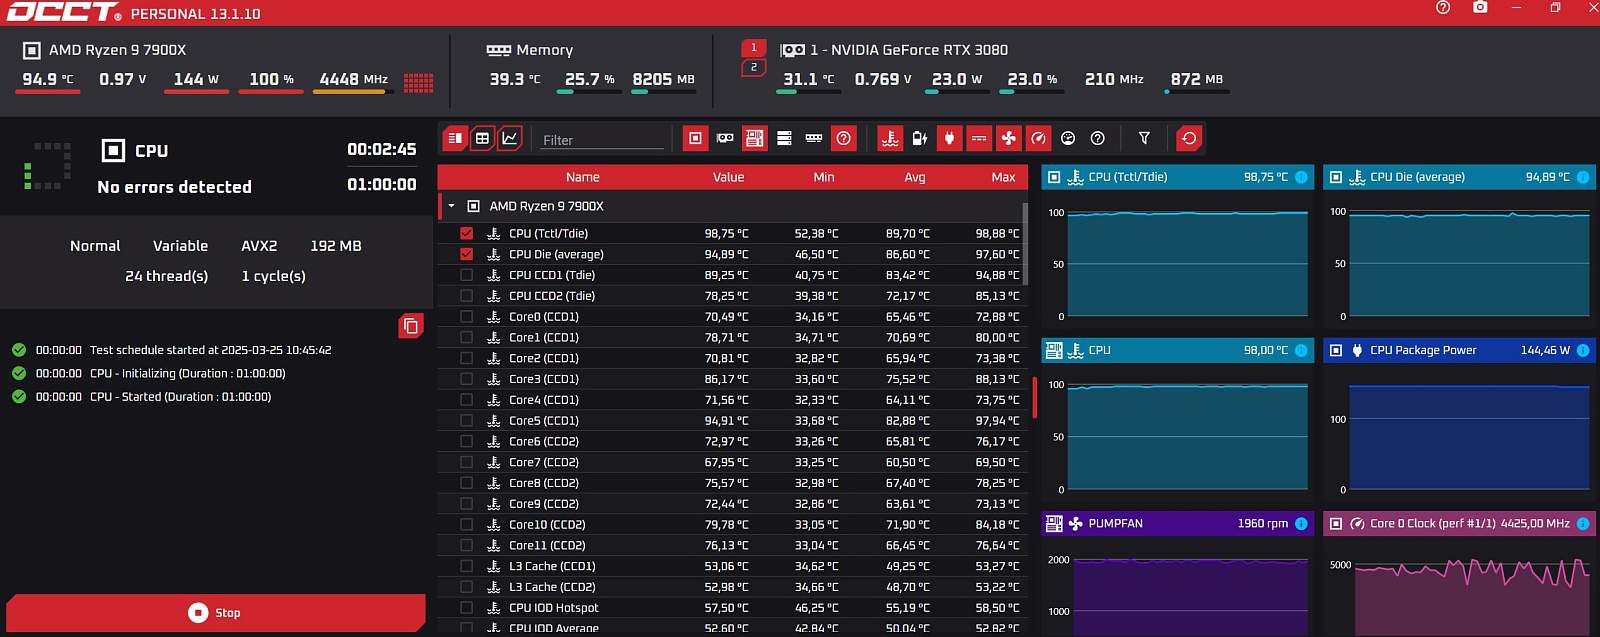This screenshot has width=1600, height=637.
Task: Click the CPU (Tctl/Tdie) graph header
Action: tap(1177, 177)
